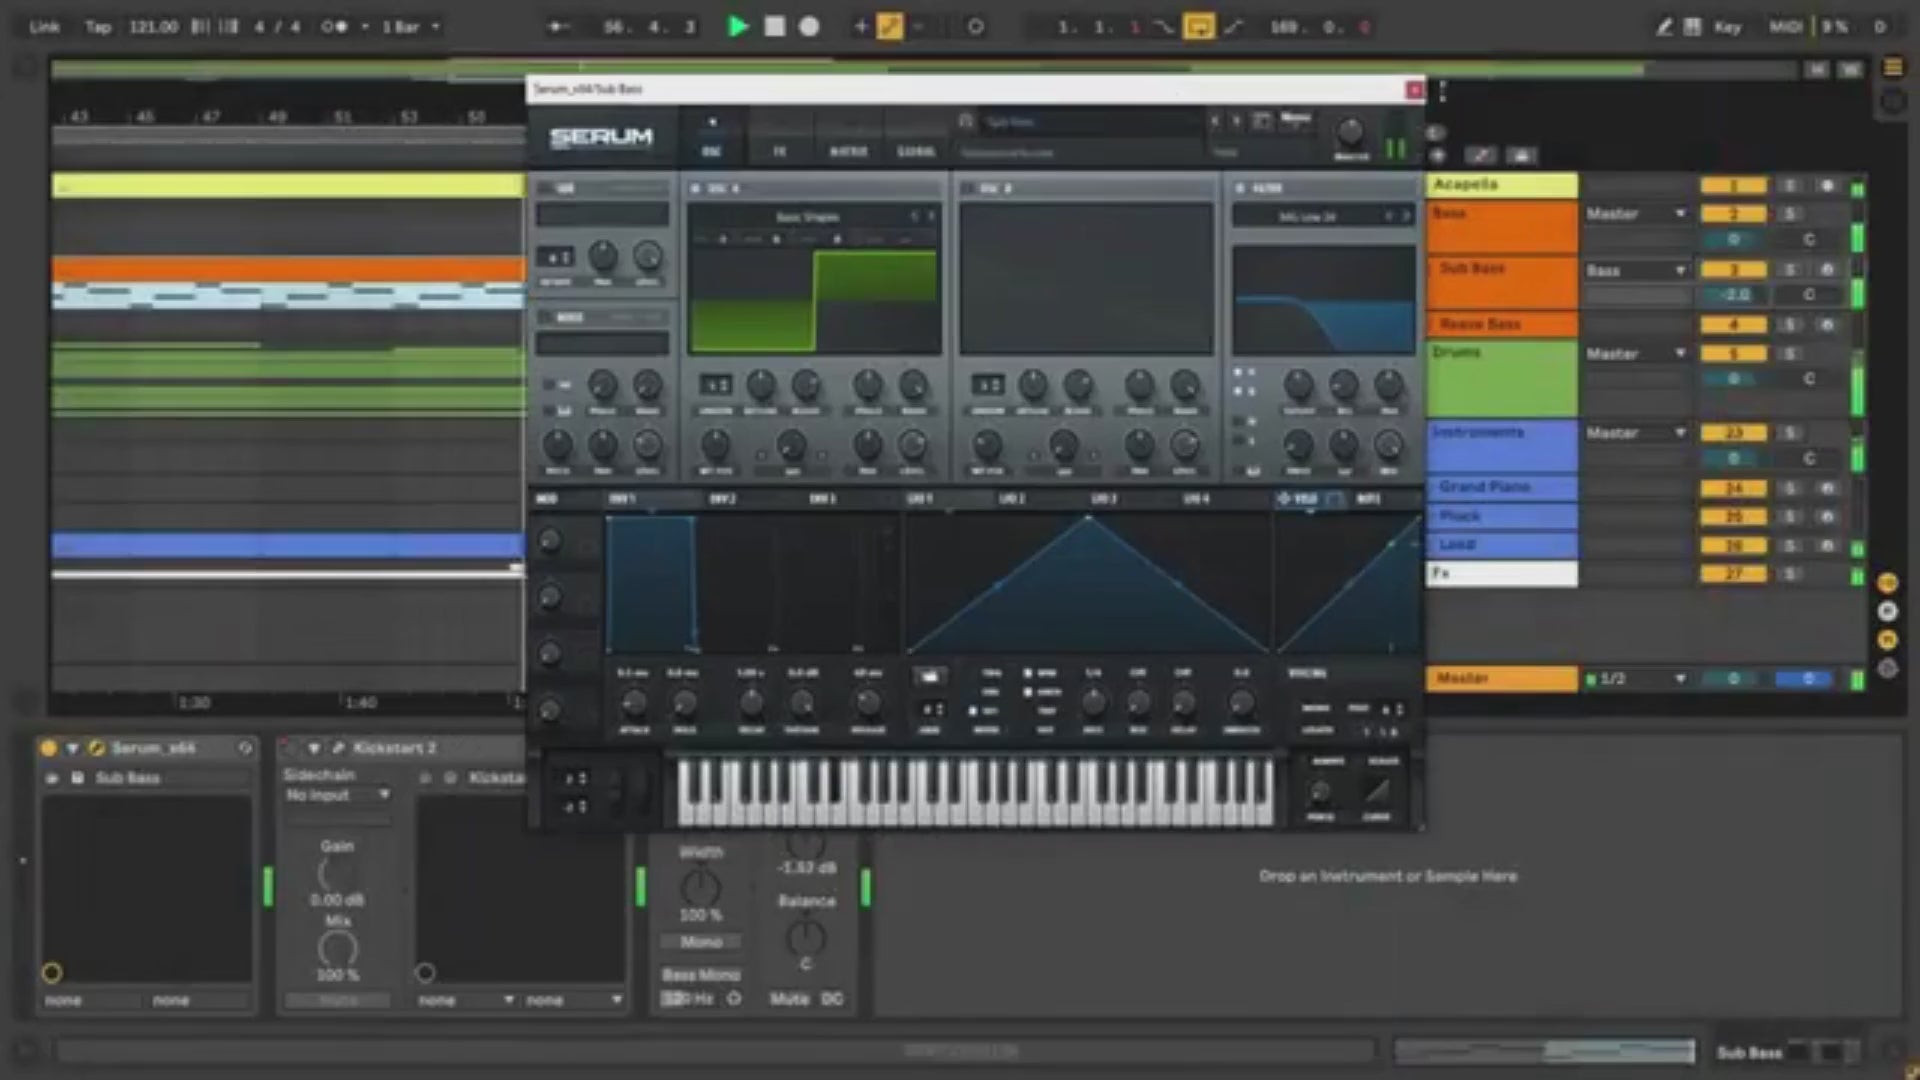Toggle the OSC B power switch
1920x1080 pixels.
967,188
